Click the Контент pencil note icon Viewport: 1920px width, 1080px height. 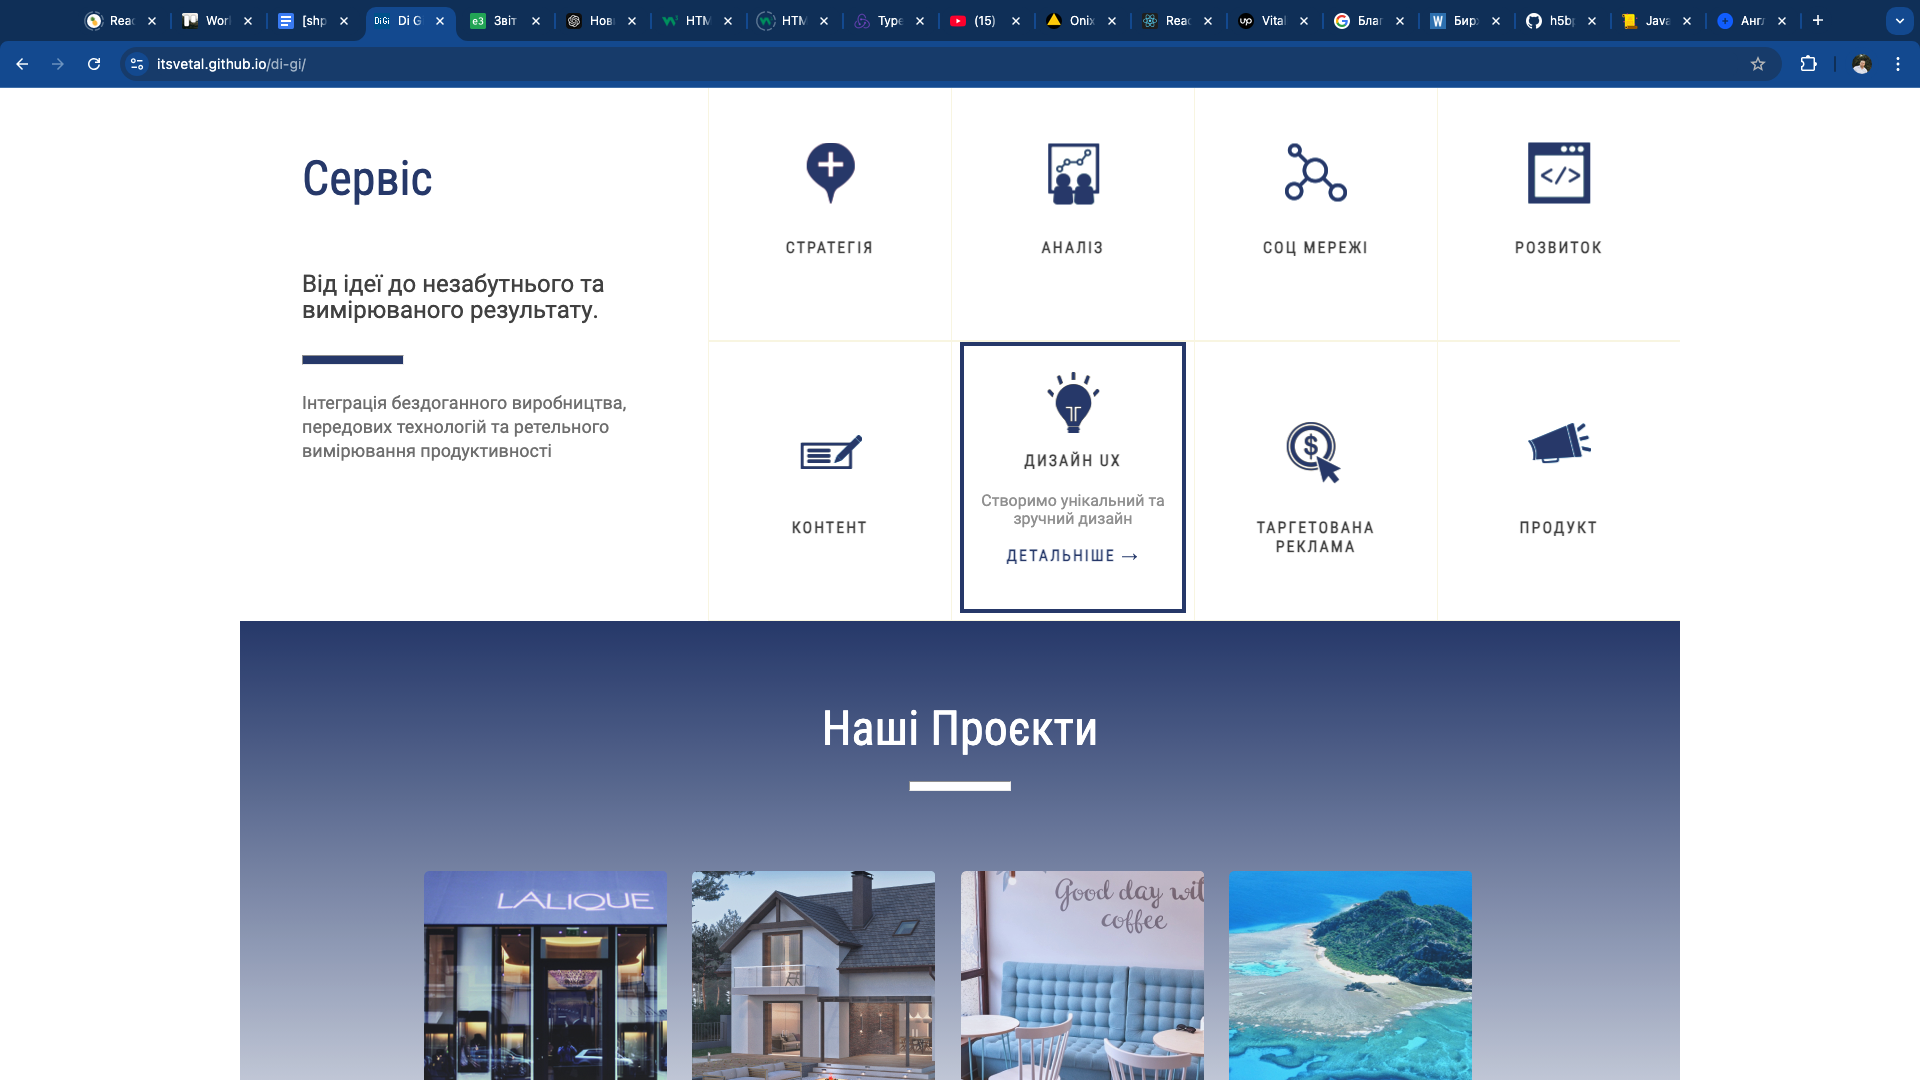(830, 452)
